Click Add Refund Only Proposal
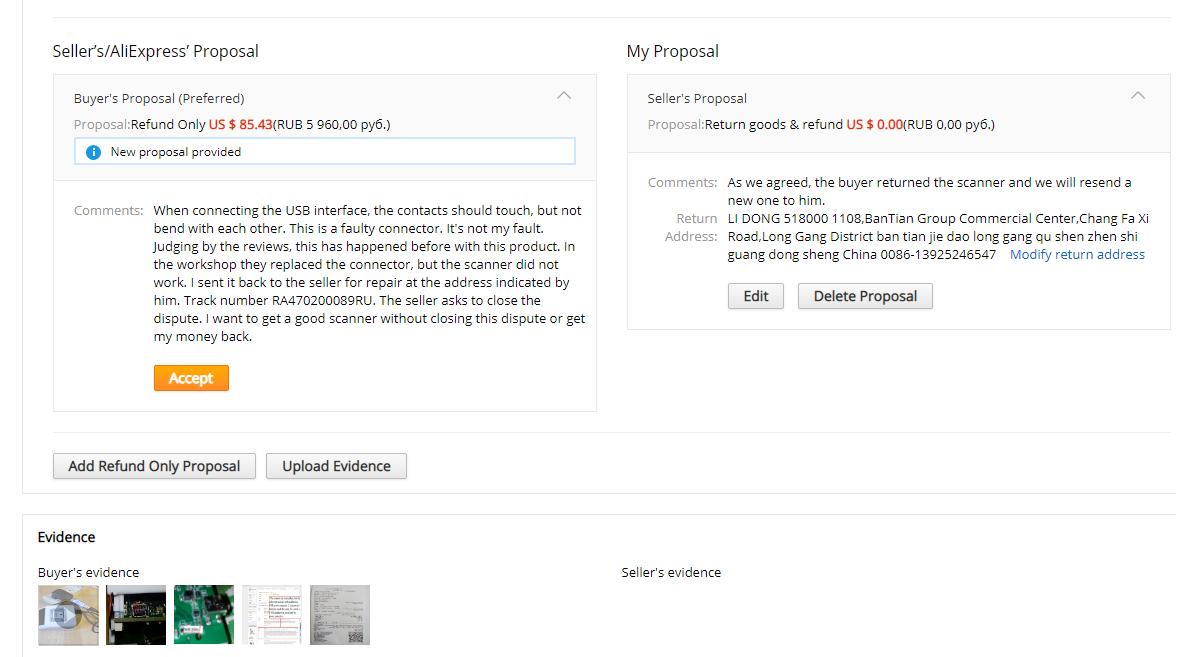Viewport: 1197px width, 657px height. [x=154, y=466]
